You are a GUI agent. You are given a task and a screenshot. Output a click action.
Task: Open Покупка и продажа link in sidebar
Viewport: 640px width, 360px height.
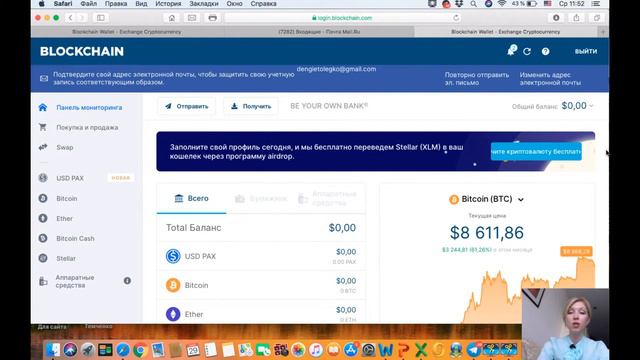point(87,127)
